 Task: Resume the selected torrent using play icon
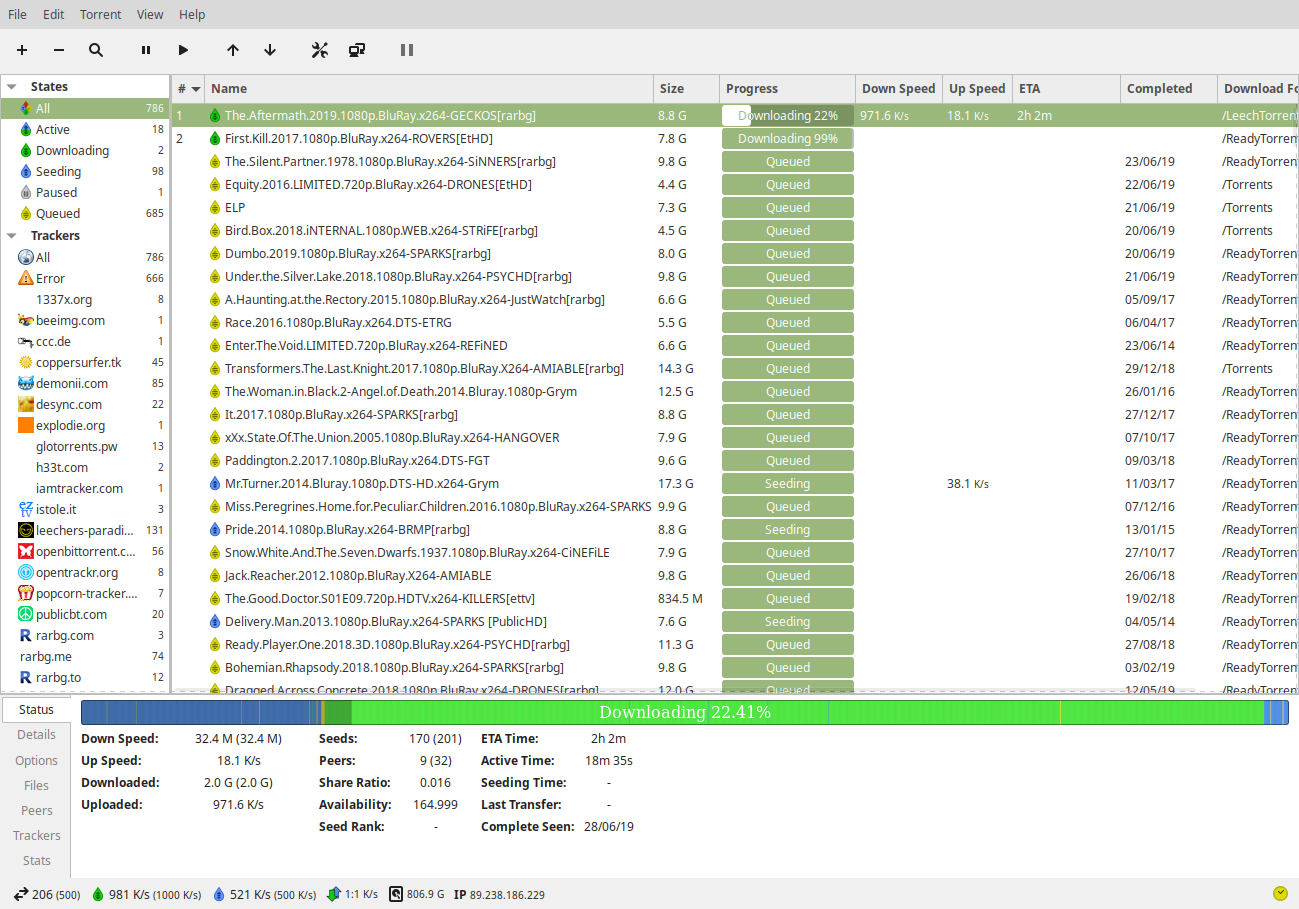tap(183, 50)
